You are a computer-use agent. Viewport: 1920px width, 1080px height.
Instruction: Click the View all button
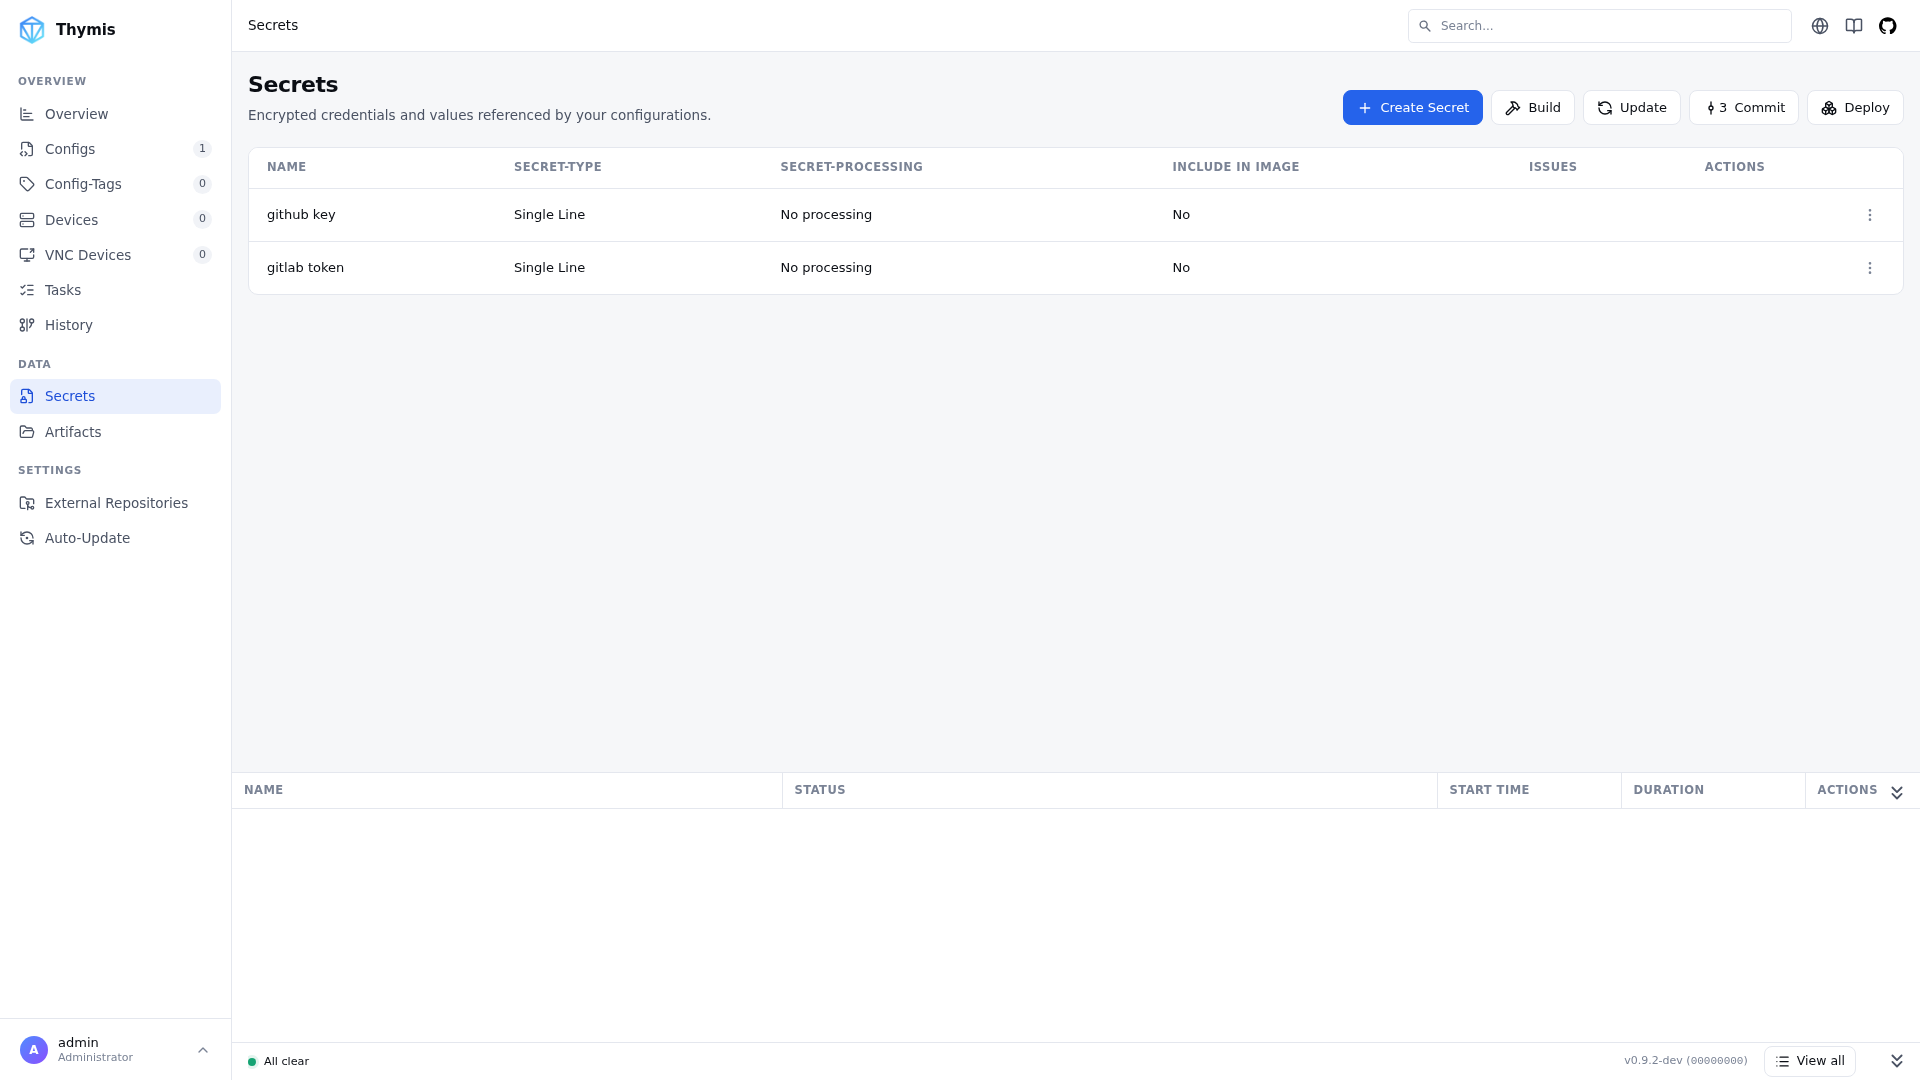point(1809,1061)
